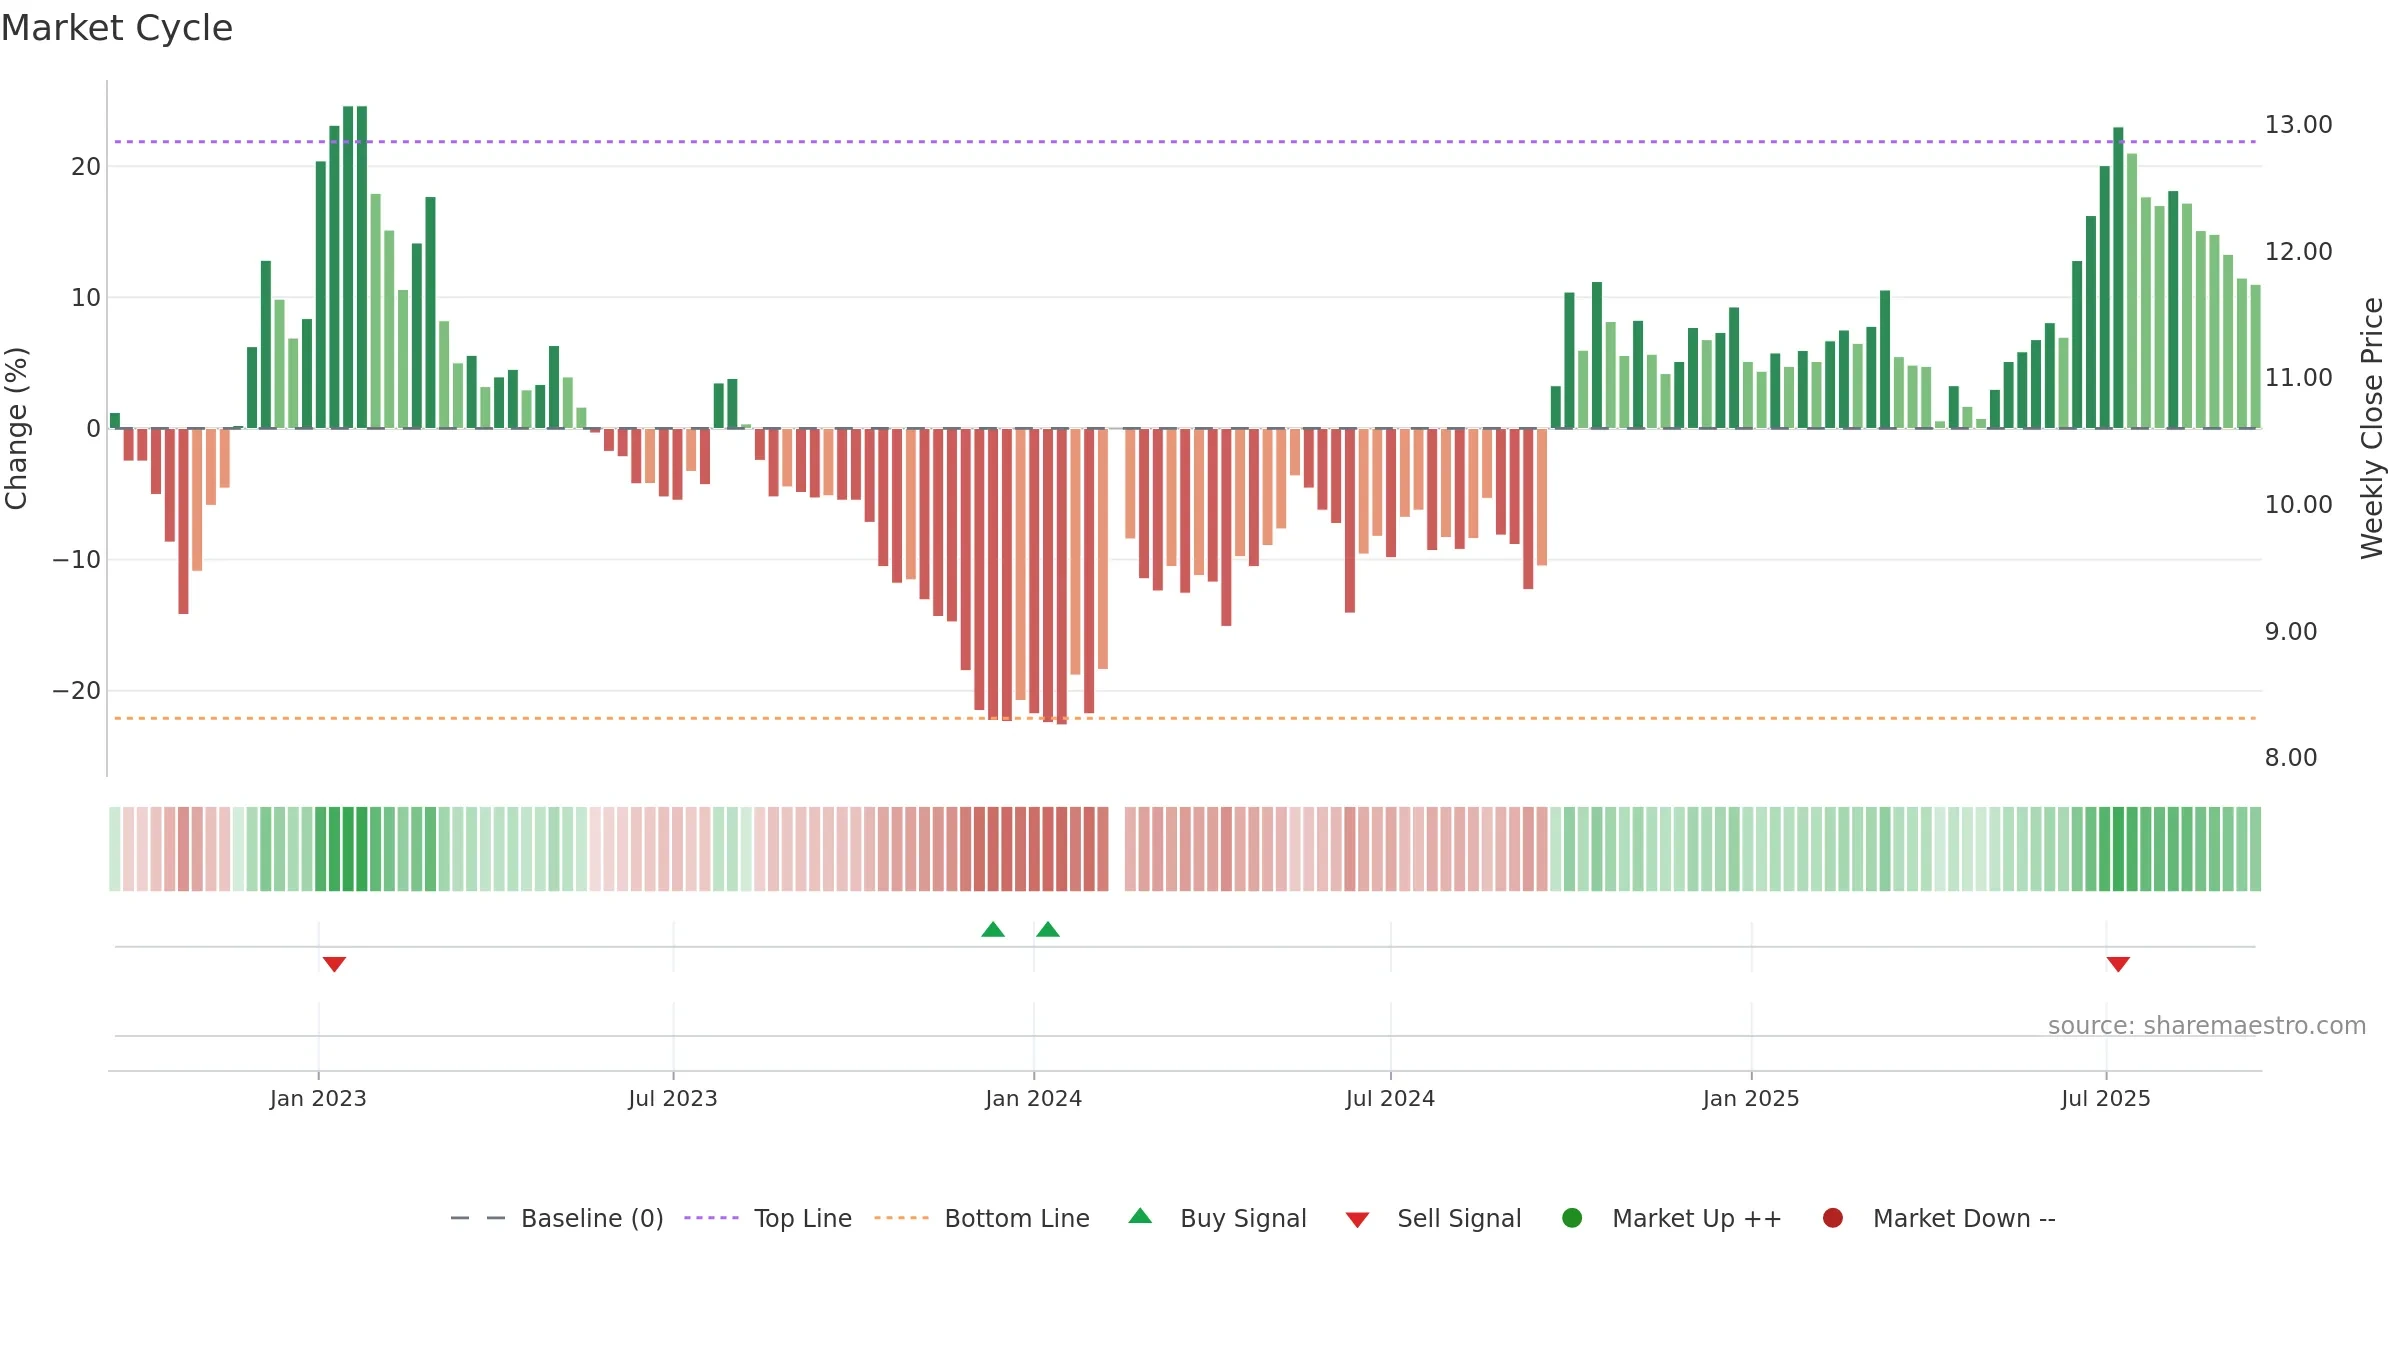Image resolution: width=2400 pixels, height=1350 pixels.
Task: Click the purple dotted top line in chart
Action: (1185, 142)
